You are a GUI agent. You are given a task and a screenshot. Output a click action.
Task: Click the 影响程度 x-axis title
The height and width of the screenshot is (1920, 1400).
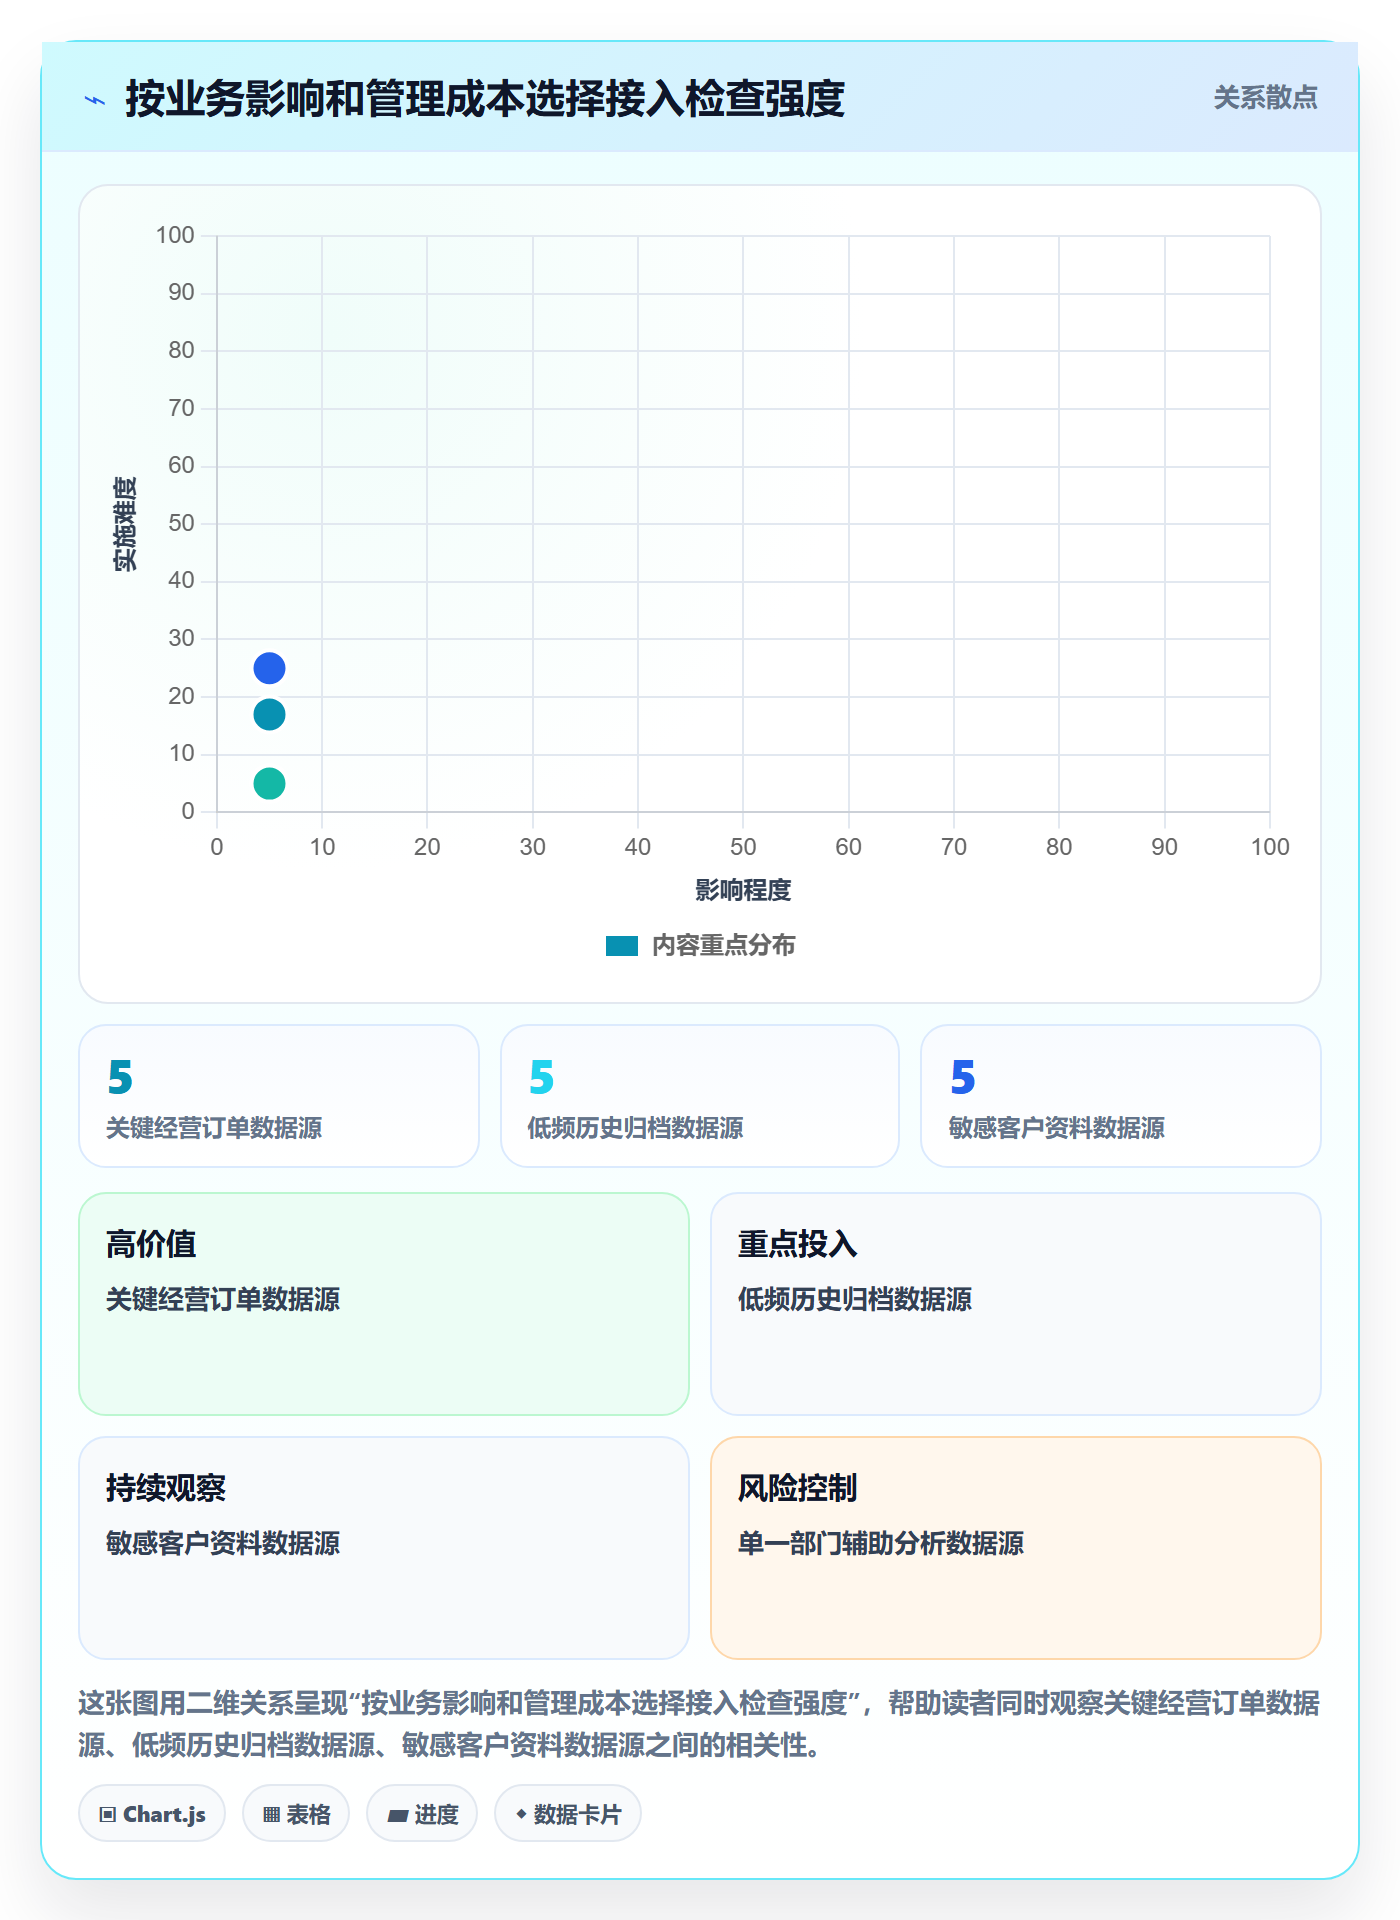point(743,890)
